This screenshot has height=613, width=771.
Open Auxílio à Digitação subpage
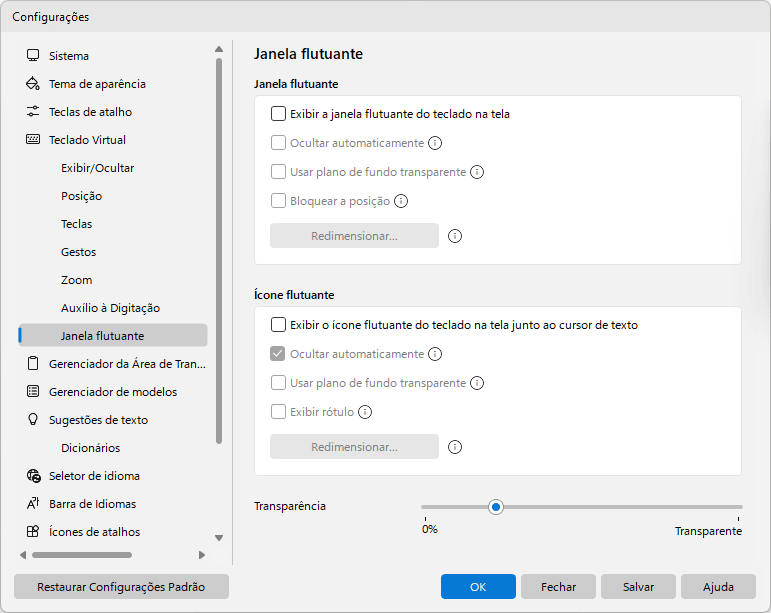coord(113,308)
